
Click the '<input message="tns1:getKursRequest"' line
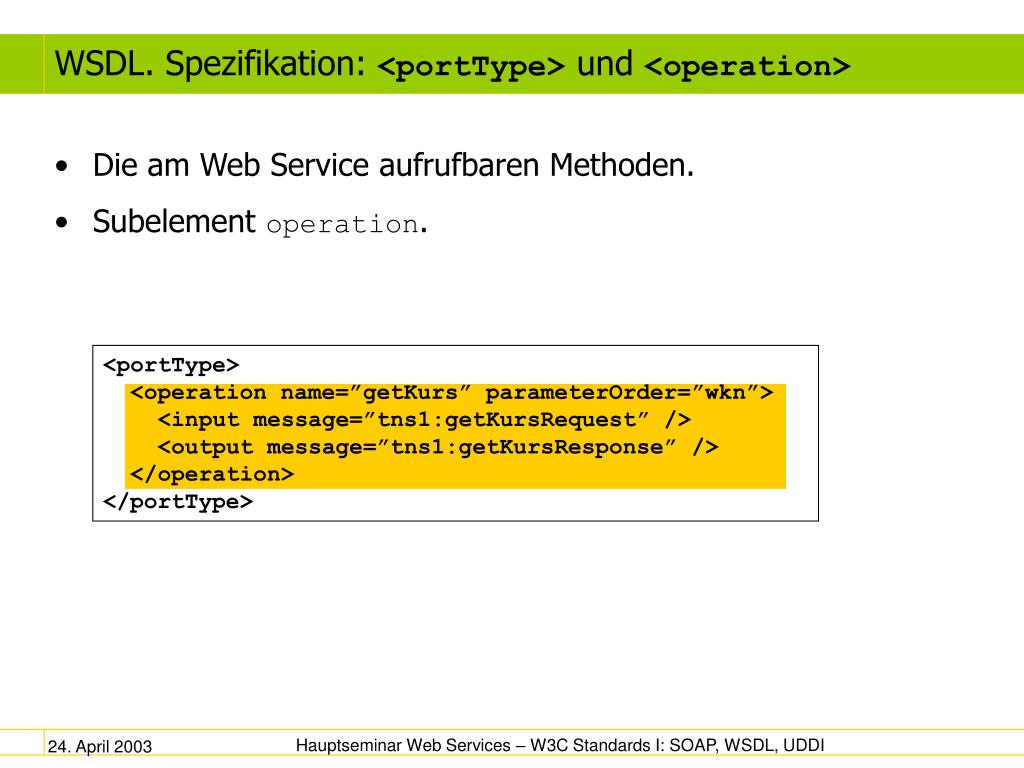pyautogui.click(x=424, y=420)
